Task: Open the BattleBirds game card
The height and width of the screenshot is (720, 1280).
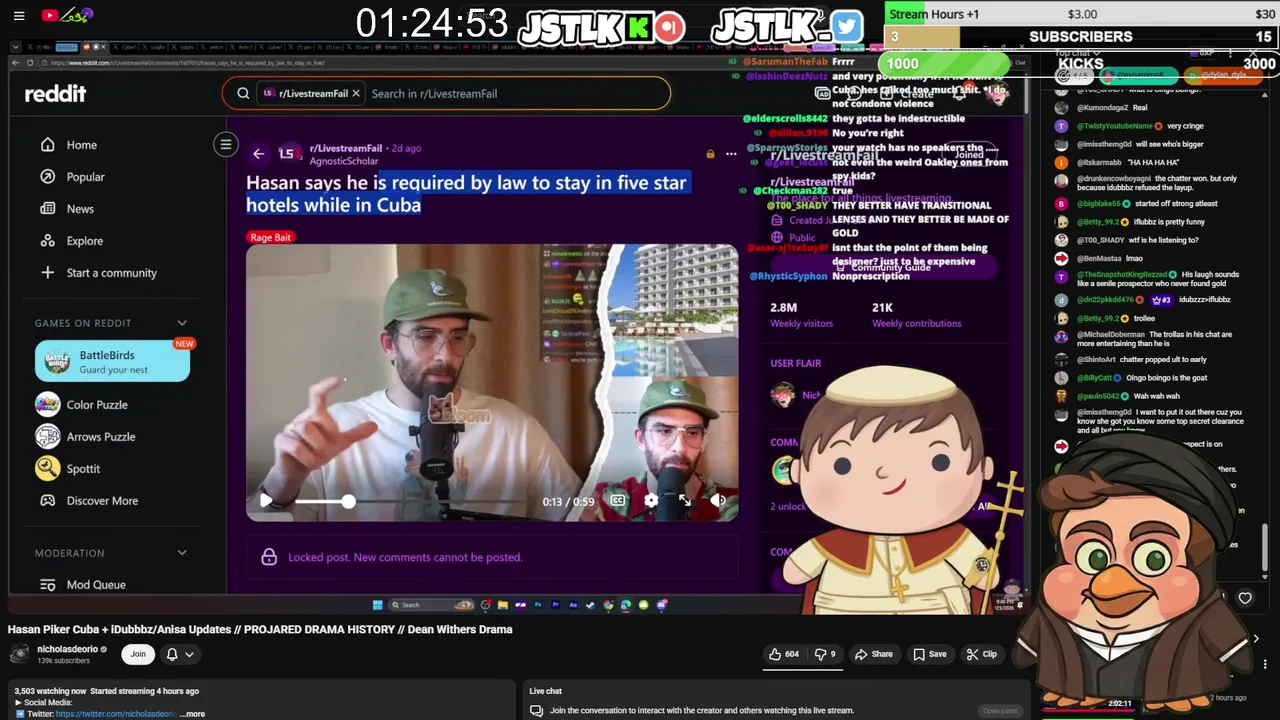Action: [x=112, y=361]
